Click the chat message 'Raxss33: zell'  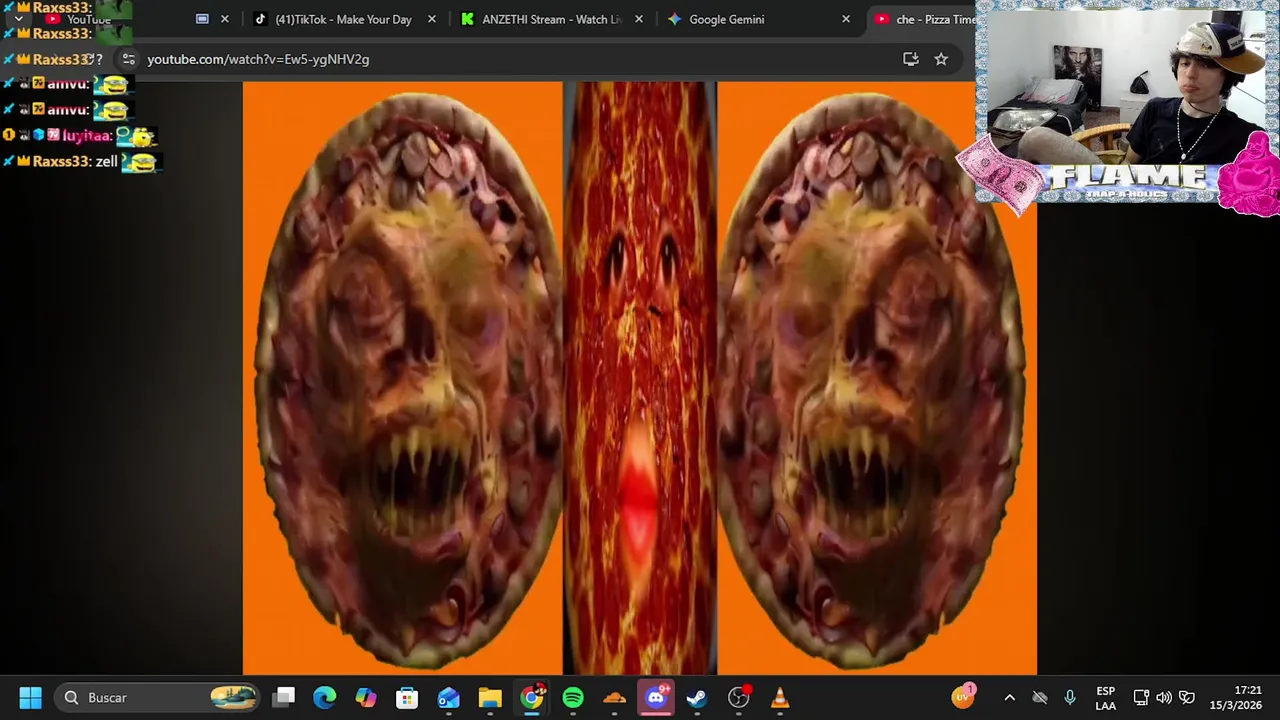(x=82, y=161)
